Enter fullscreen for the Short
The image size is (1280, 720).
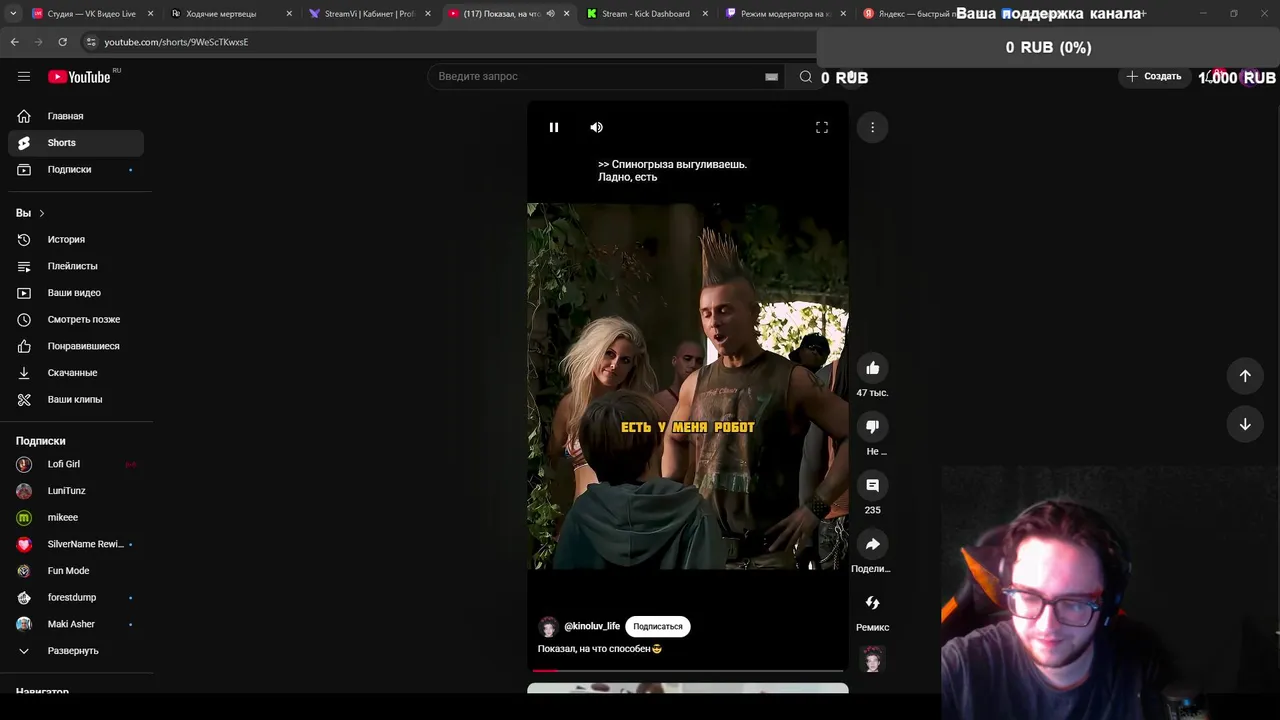point(822,127)
